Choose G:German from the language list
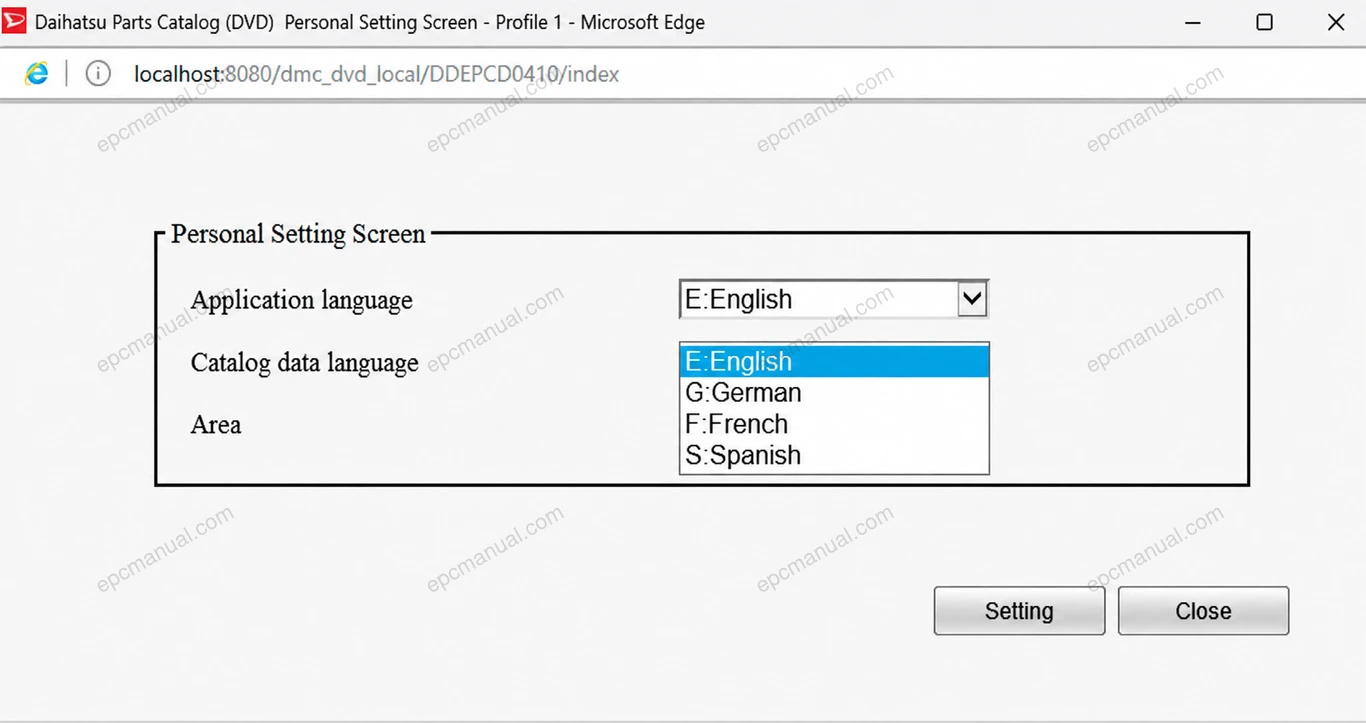 834,392
